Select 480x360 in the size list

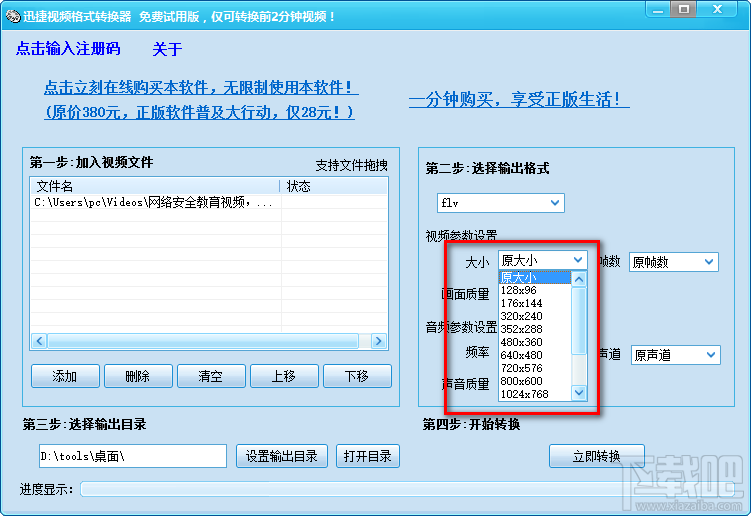535,342
